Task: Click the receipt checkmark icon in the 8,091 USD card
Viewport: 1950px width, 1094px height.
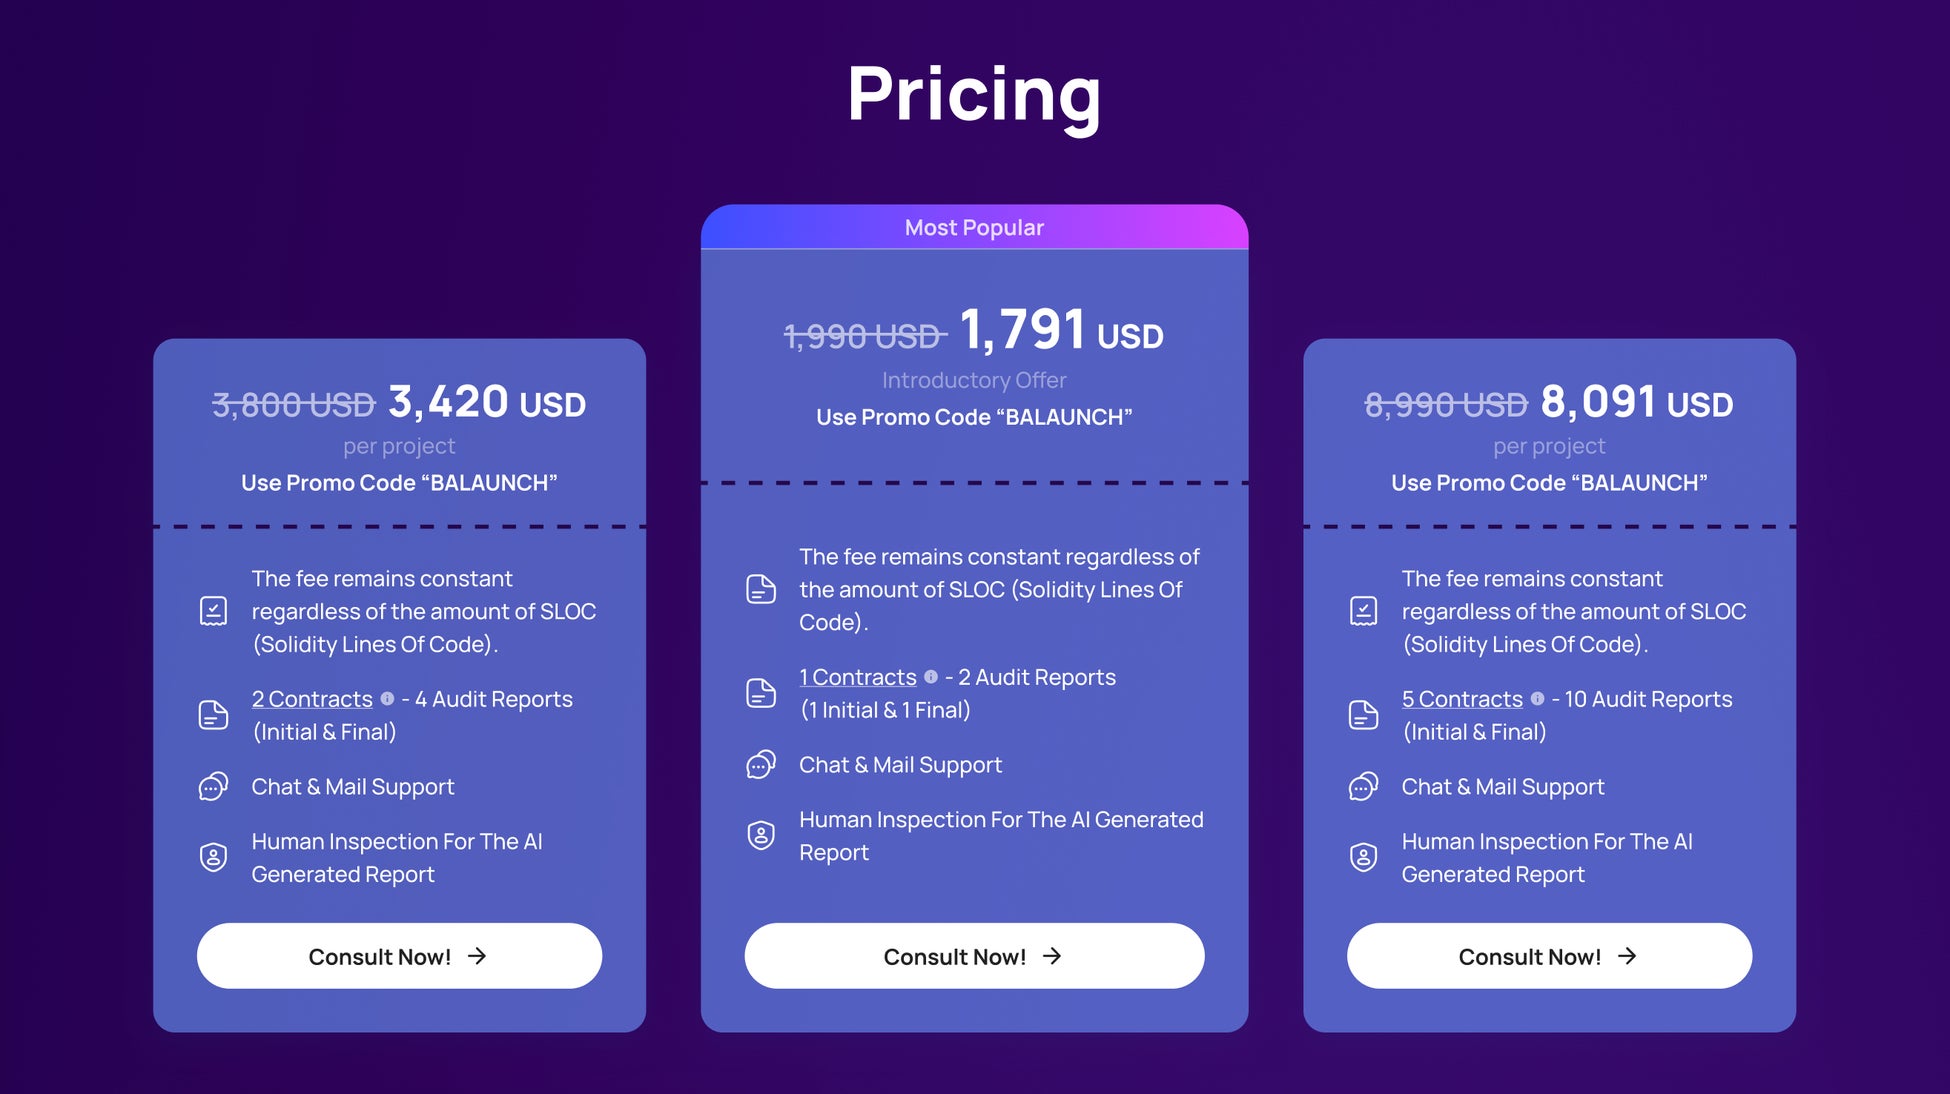Action: (x=1363, y=611)
